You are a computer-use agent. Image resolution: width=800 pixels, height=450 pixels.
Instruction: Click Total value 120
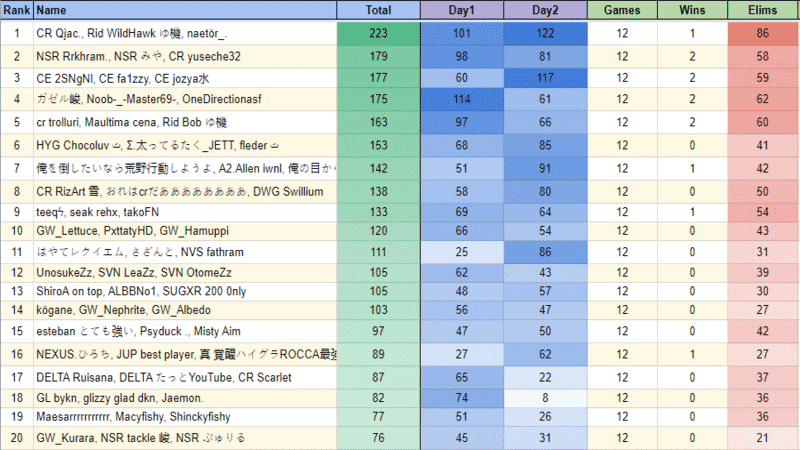pyautogui.click(x=378, y=231)
